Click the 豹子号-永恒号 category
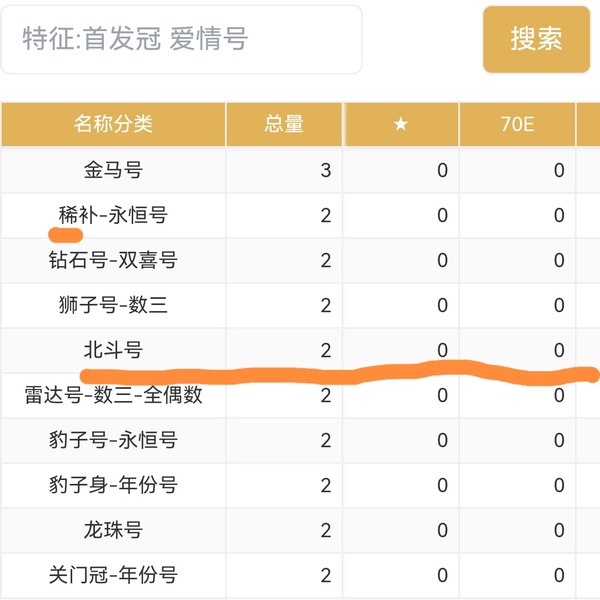 [x=113, y=440]
